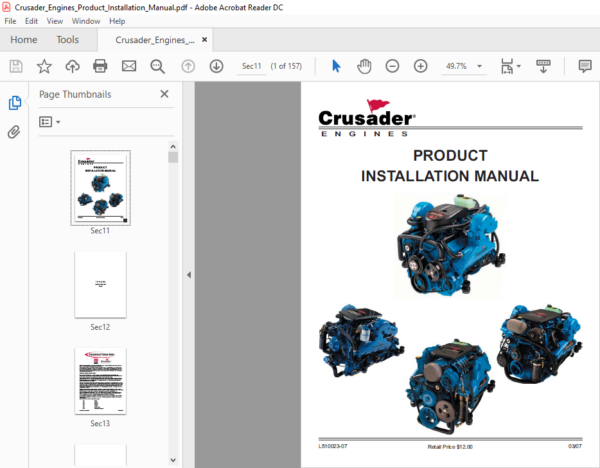Open the Help menu
600x468 pixels.
pyautogui.click(x=117, y=21)
